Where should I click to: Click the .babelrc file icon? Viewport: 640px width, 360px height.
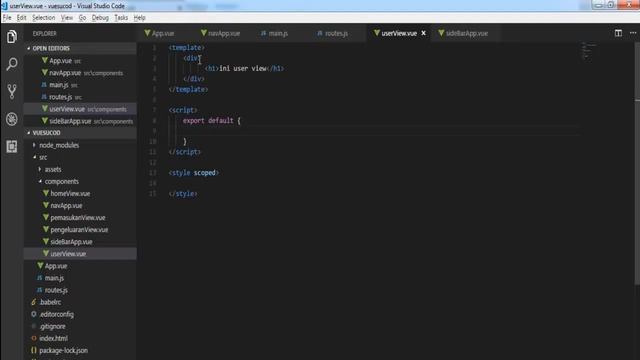[x=34, y=302]
